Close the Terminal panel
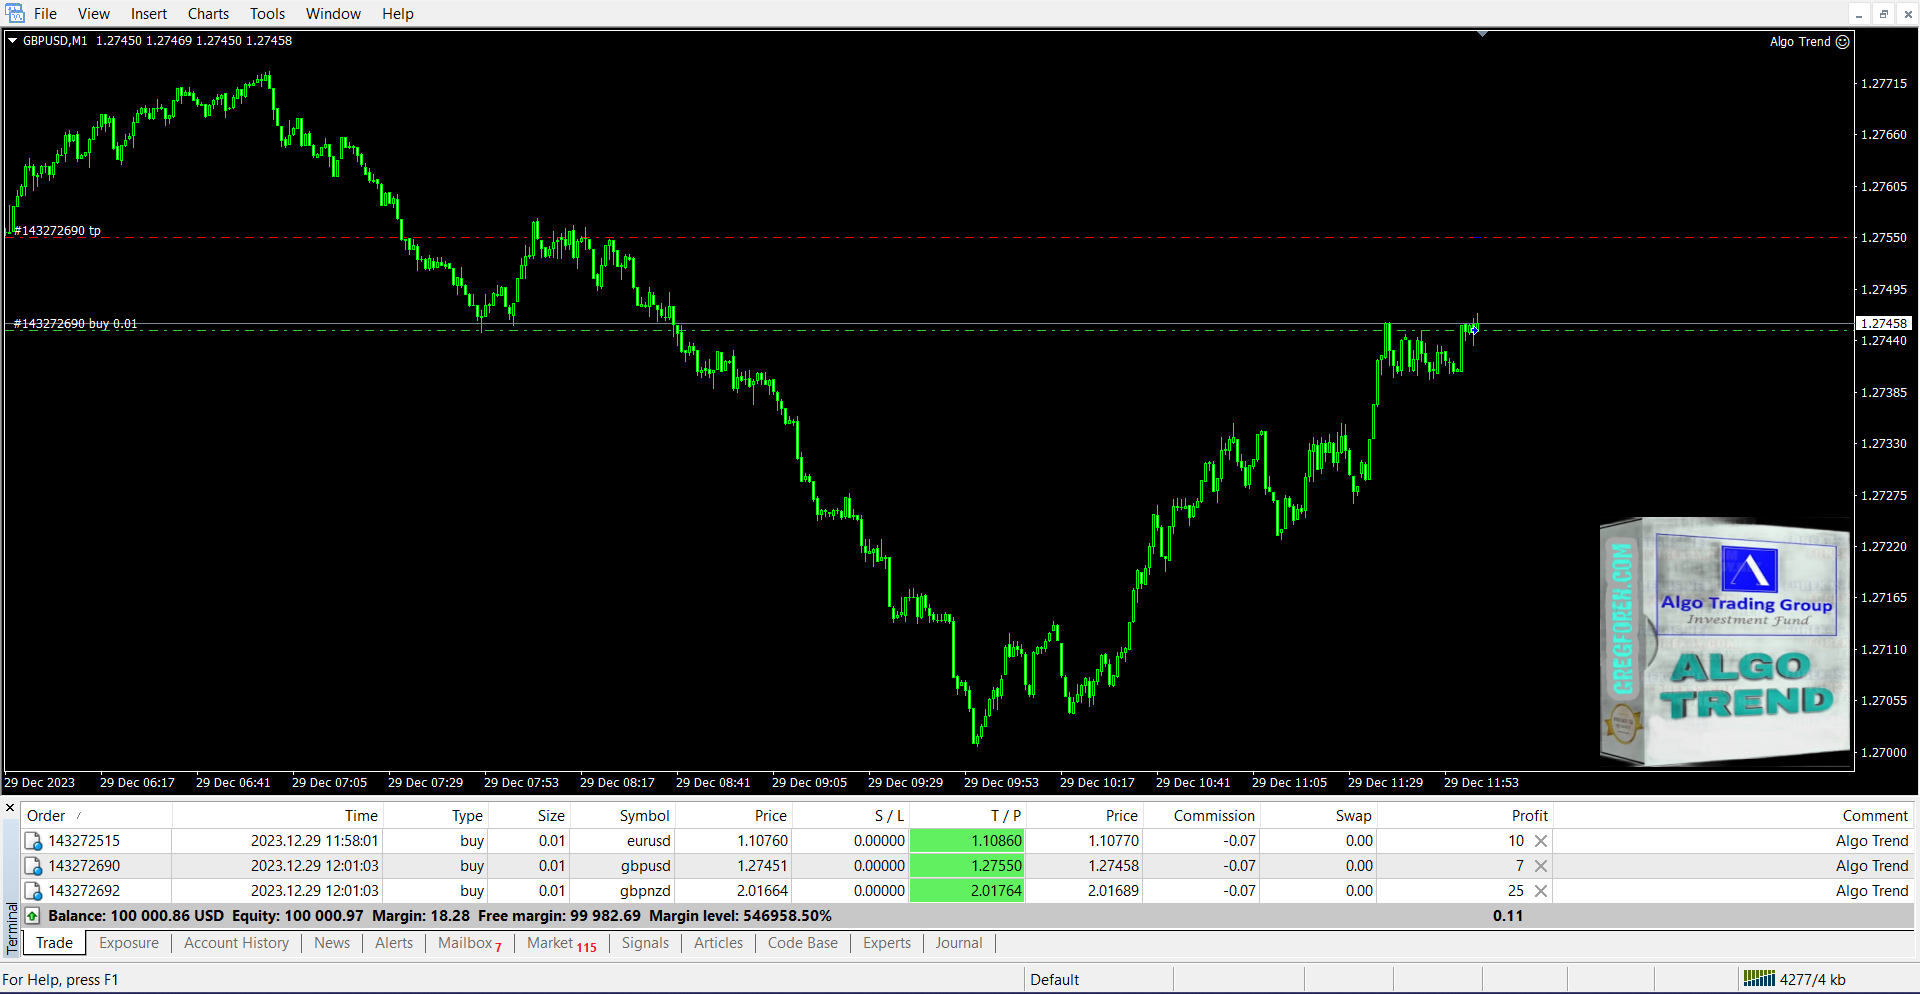The width and height of the screenshot is (1920, 994). tap(10, 808)
